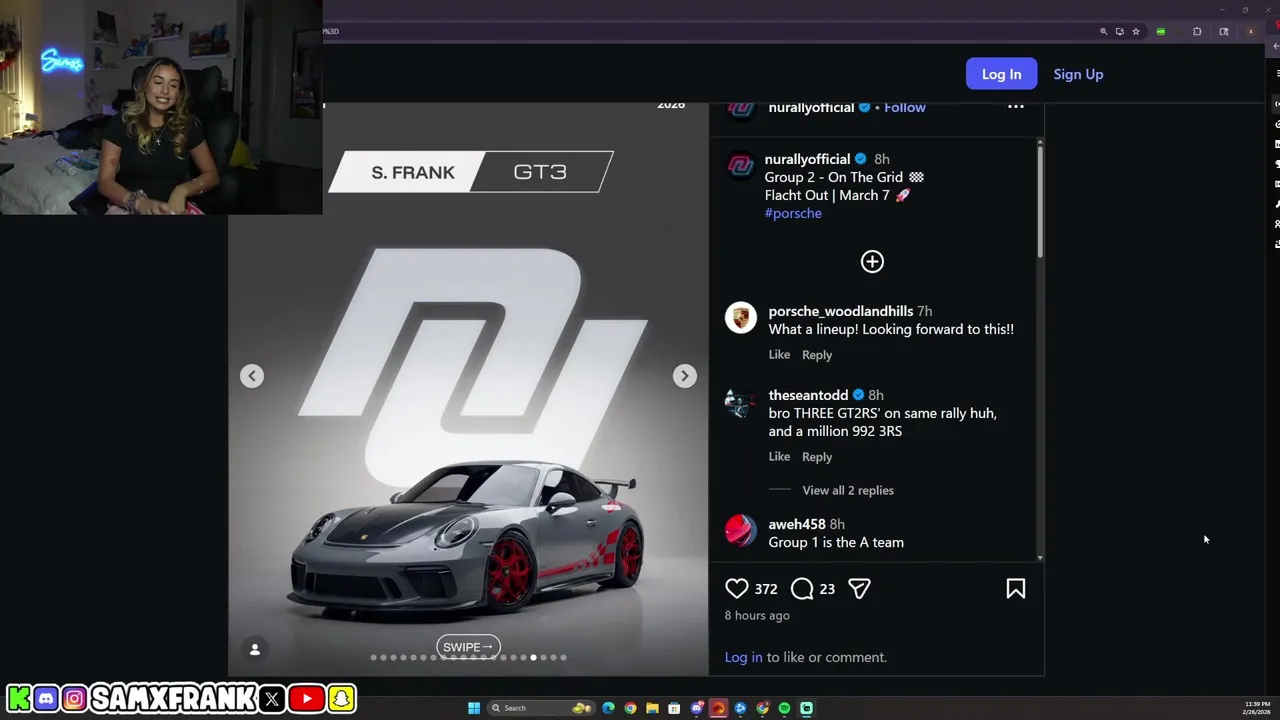The width and height of the screenshot is (1280, 720).
Task: Bookmark page with star icon
Action: tap(1136, 31)
